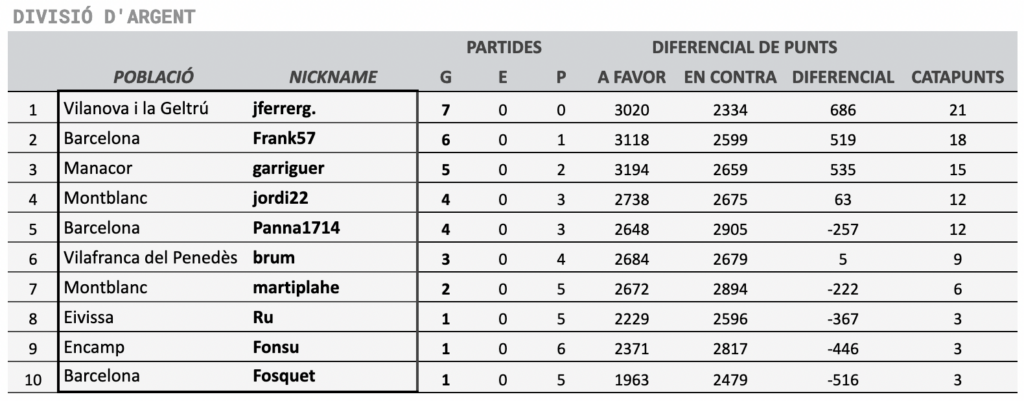Click the DIFERENCIAL DE PUNTS group header
Image resolution: width=1024 pixels, height=401 pixels.
pos(744,47)
